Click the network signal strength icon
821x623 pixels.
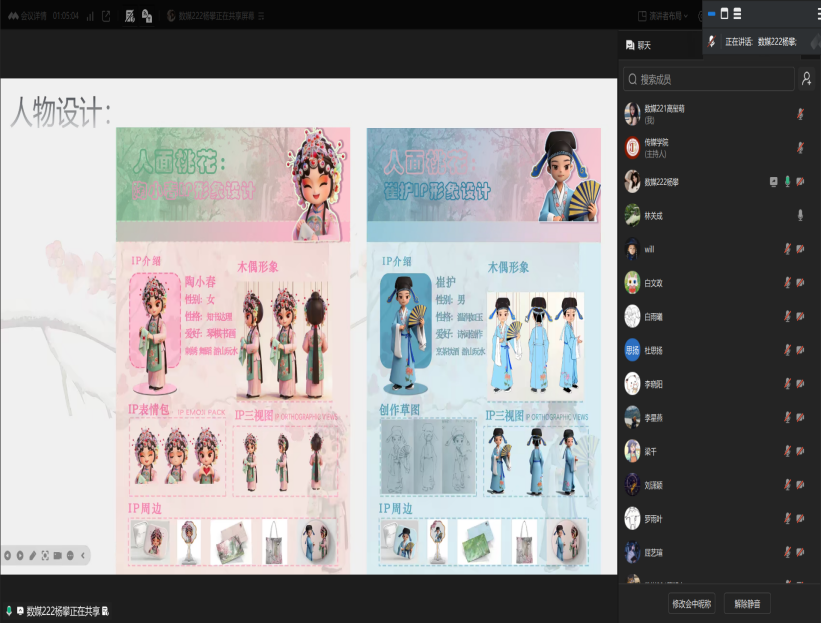point(90,16)
